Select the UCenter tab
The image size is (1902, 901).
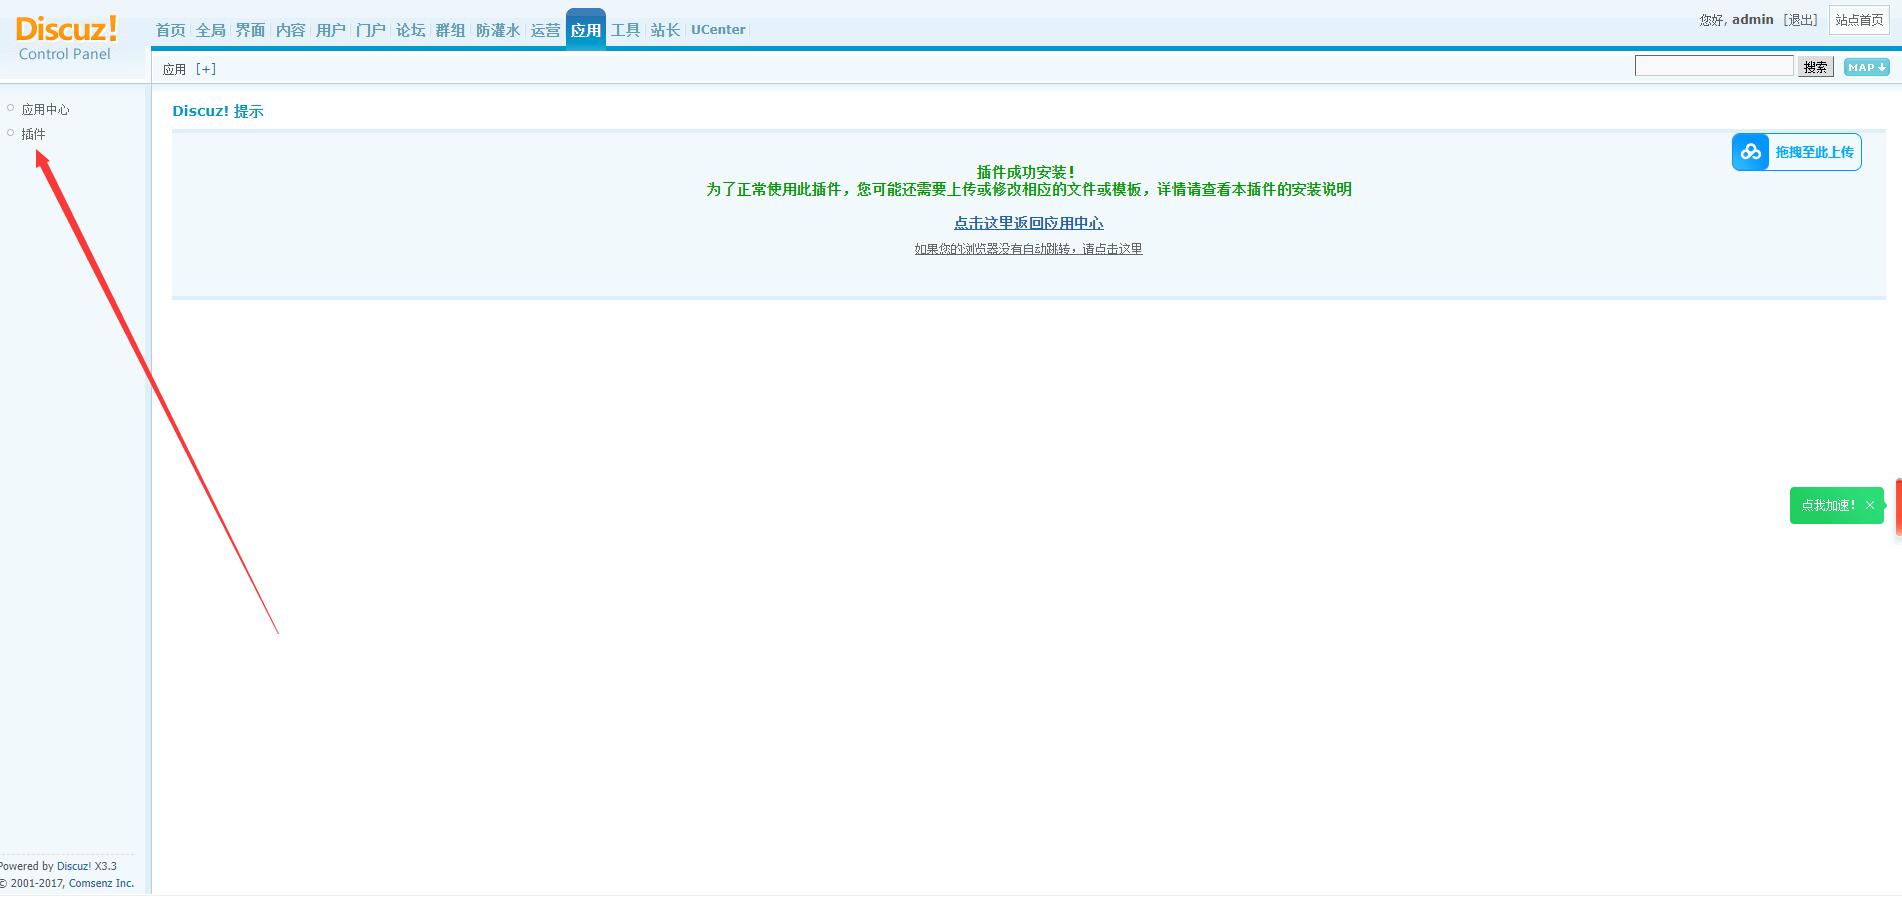click(718, 30)
